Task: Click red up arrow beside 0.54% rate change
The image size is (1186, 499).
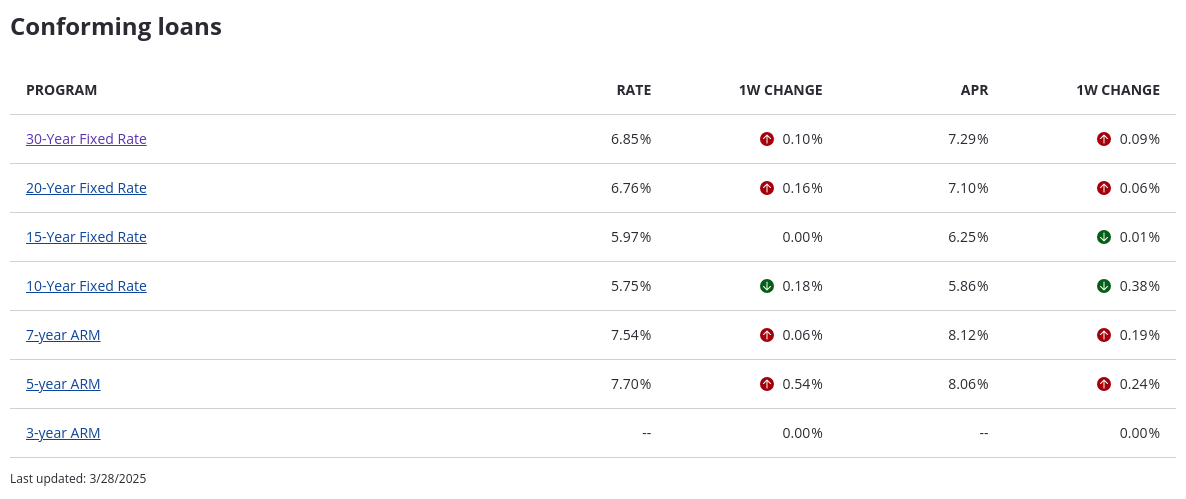Action: [x=767, y=384]
